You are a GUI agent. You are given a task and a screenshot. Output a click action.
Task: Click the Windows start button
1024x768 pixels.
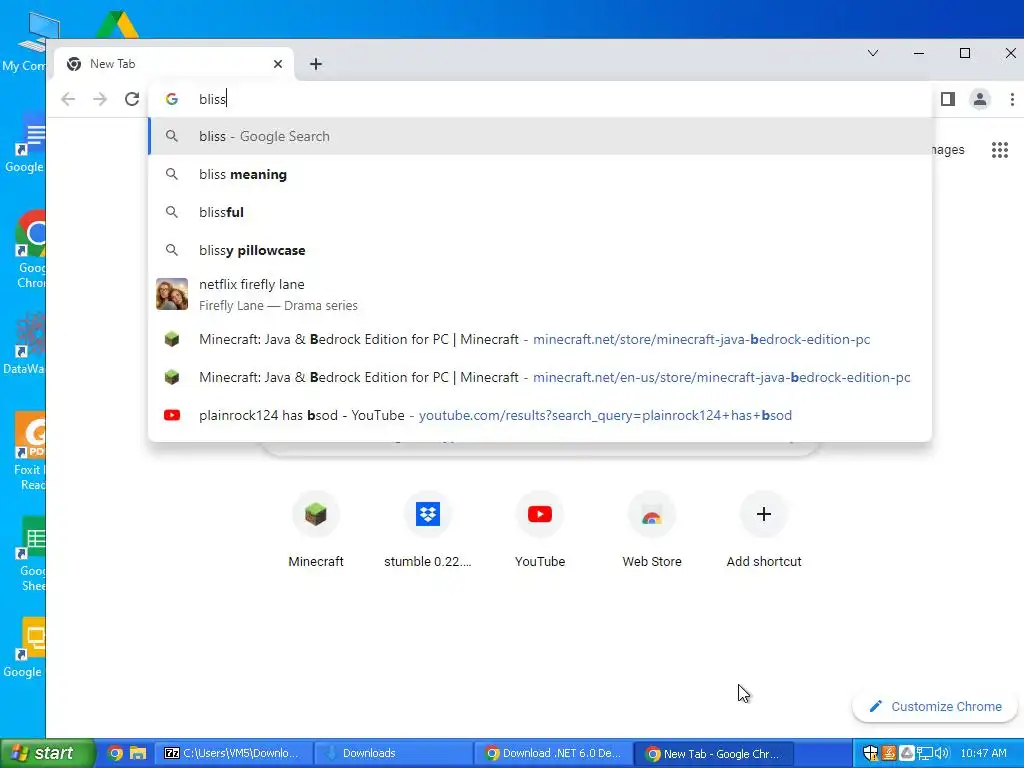point(47,753)
